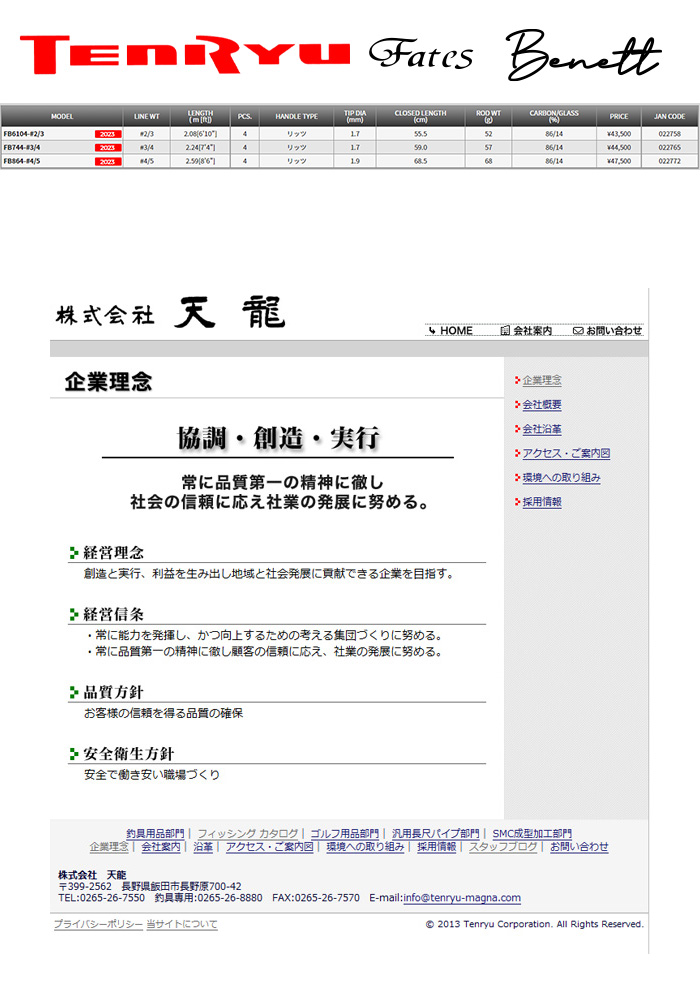
Task: Open 当サイトについて link
Action: (182, 924)
